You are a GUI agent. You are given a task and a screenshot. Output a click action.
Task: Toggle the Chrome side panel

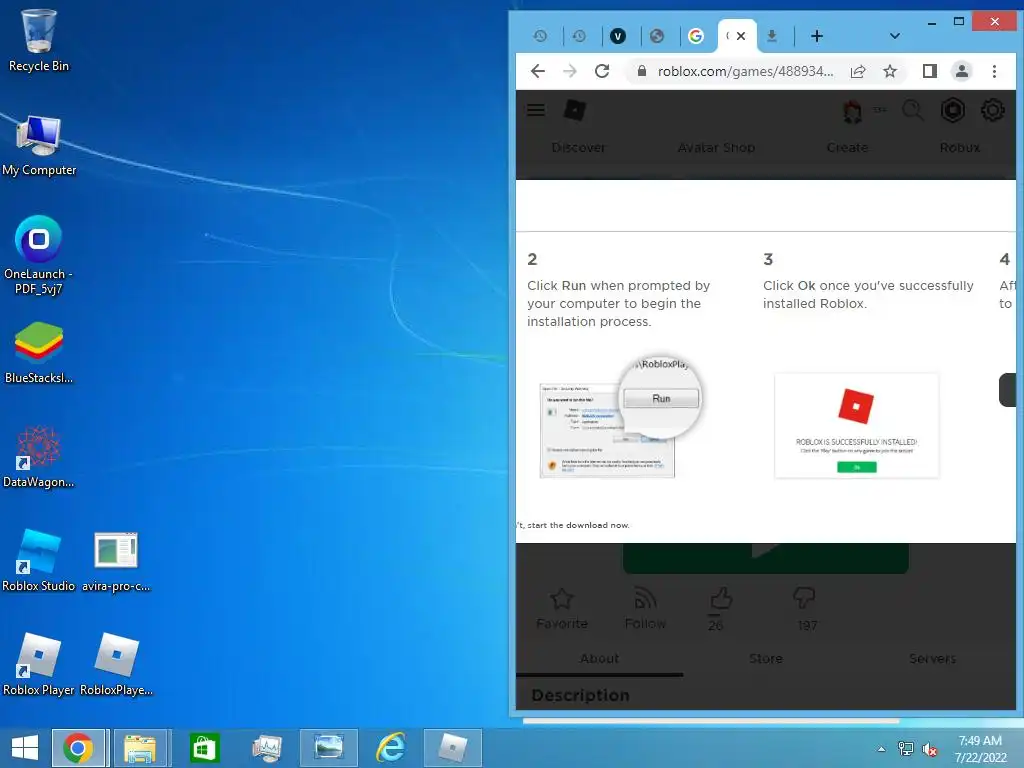pos(929,71)
